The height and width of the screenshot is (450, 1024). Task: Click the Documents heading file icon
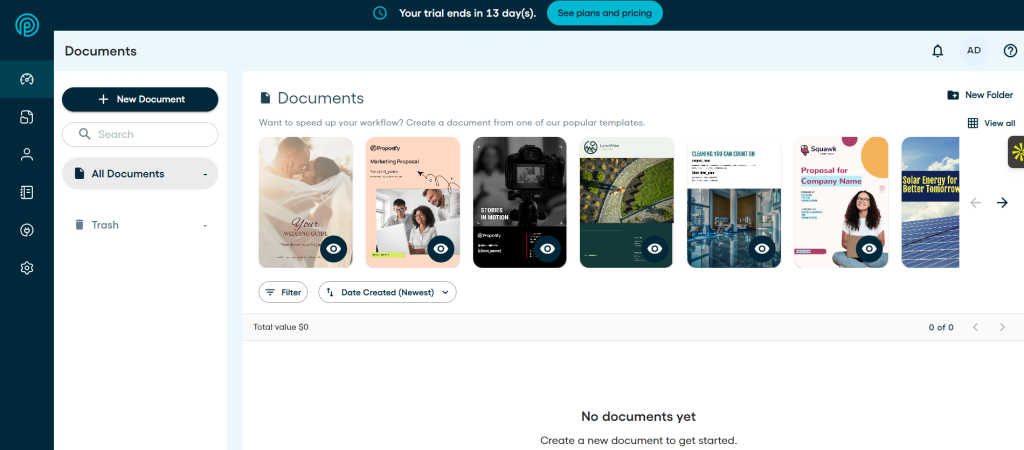(265, 98)
